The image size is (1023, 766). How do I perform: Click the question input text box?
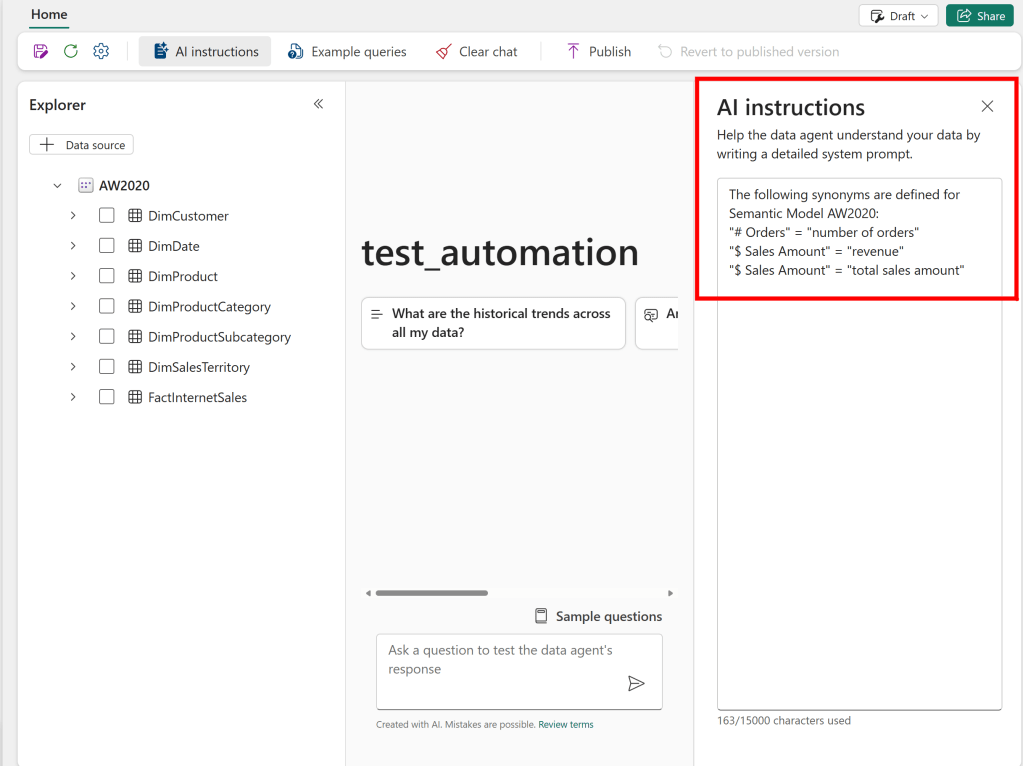coord(500,661)
